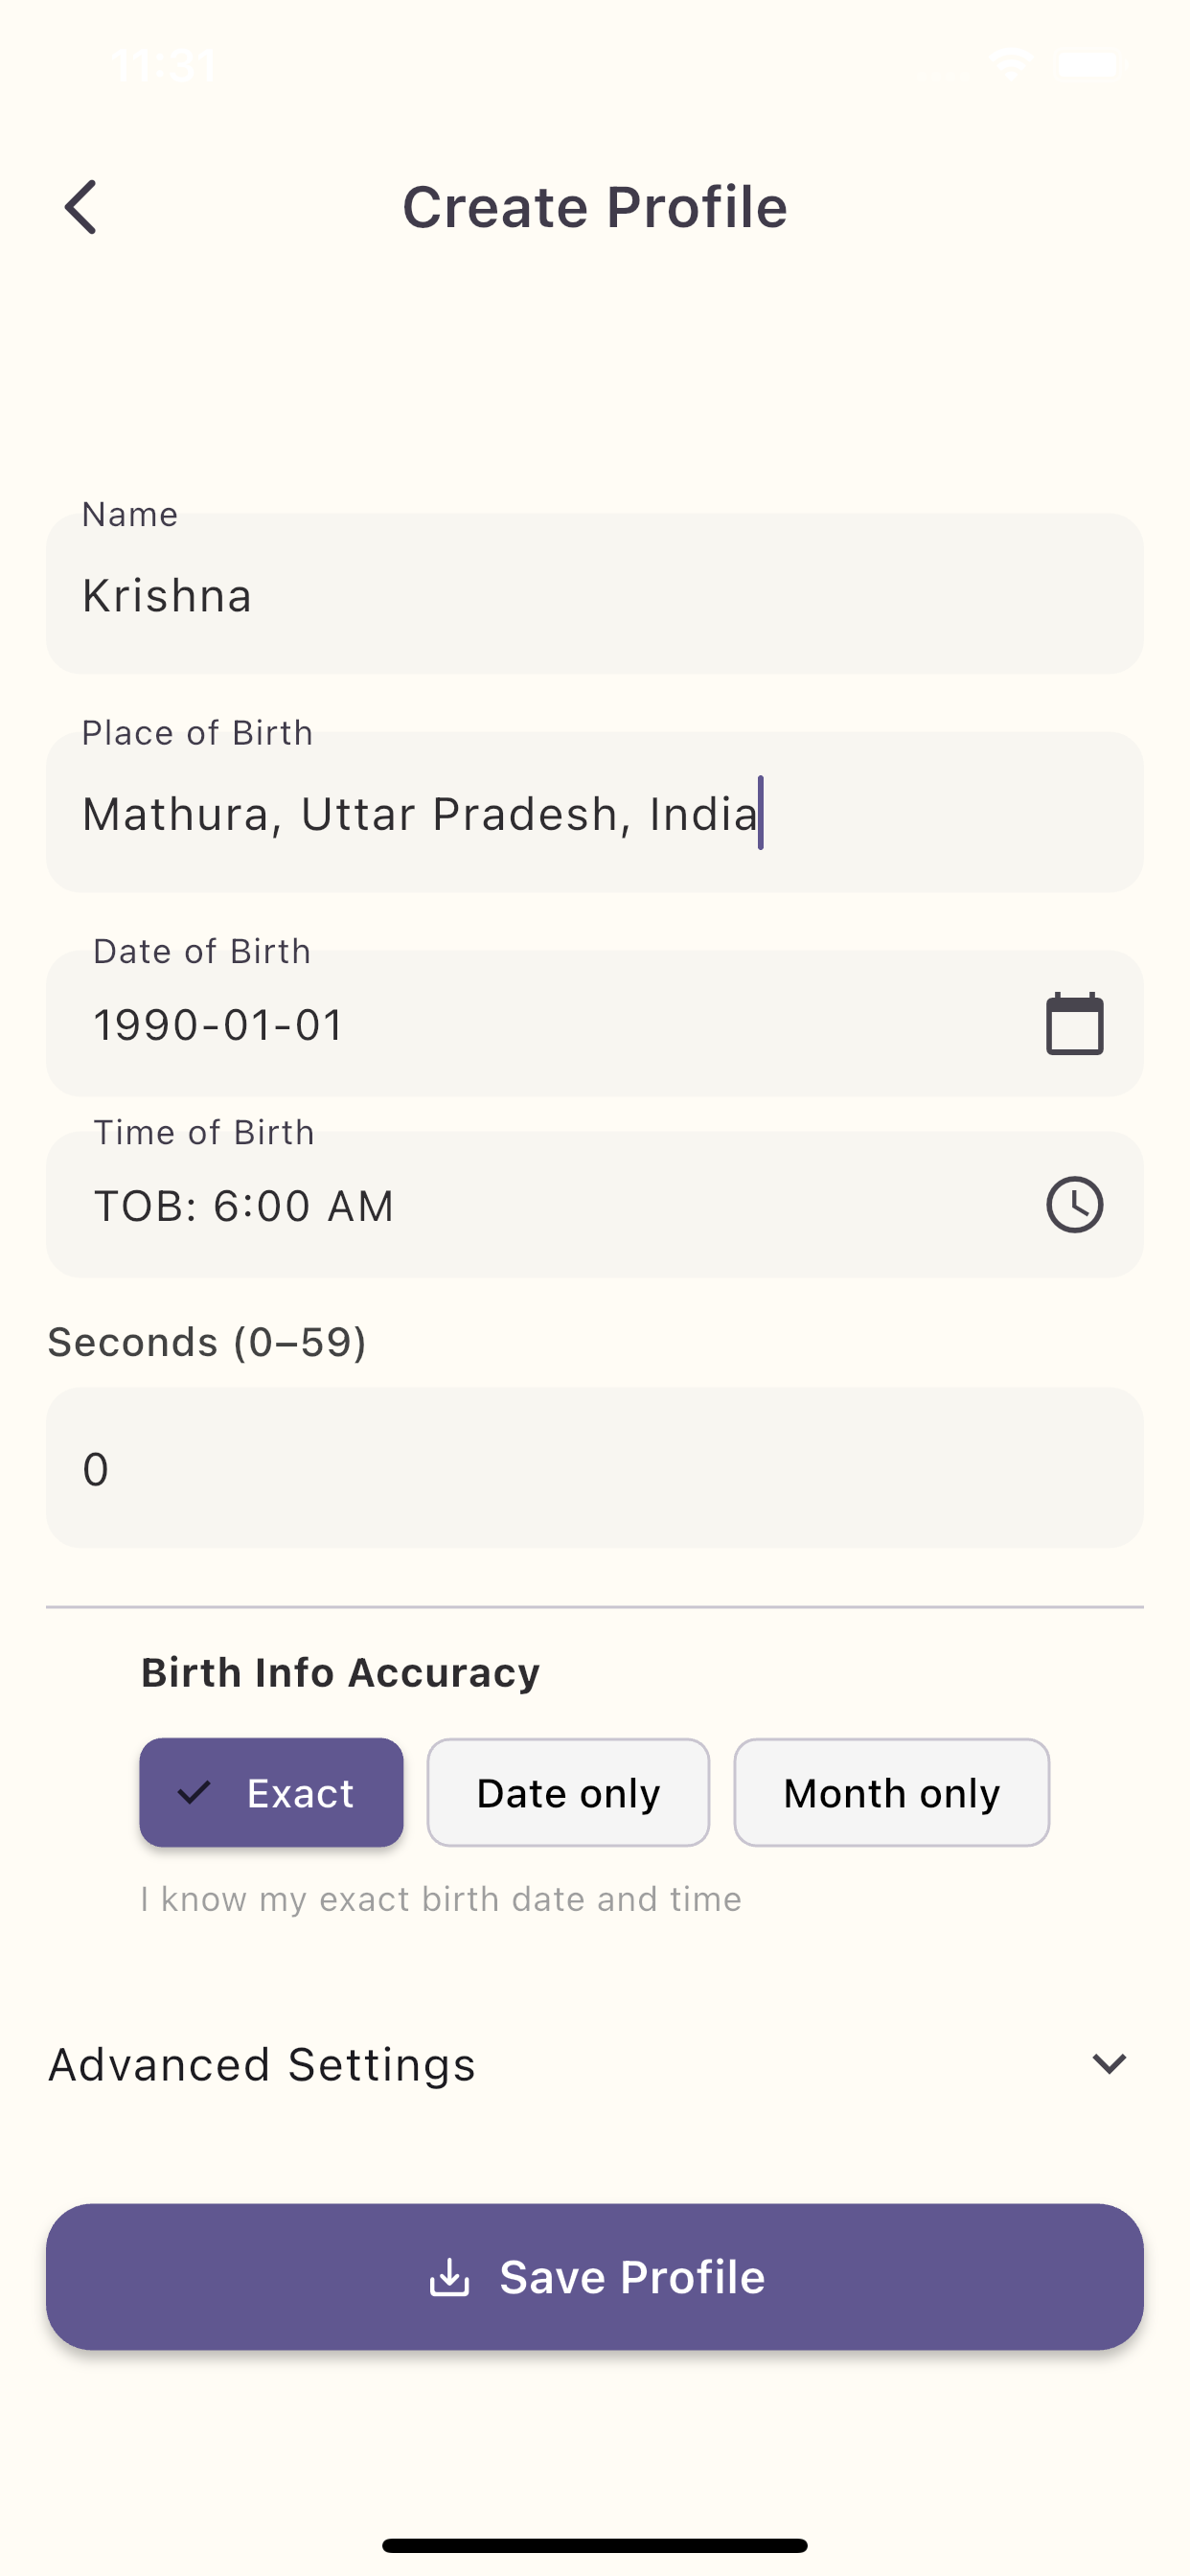Select Month only accuracy option
The height and width of the screenshot is (2576, 1190).
[891, 1793]
